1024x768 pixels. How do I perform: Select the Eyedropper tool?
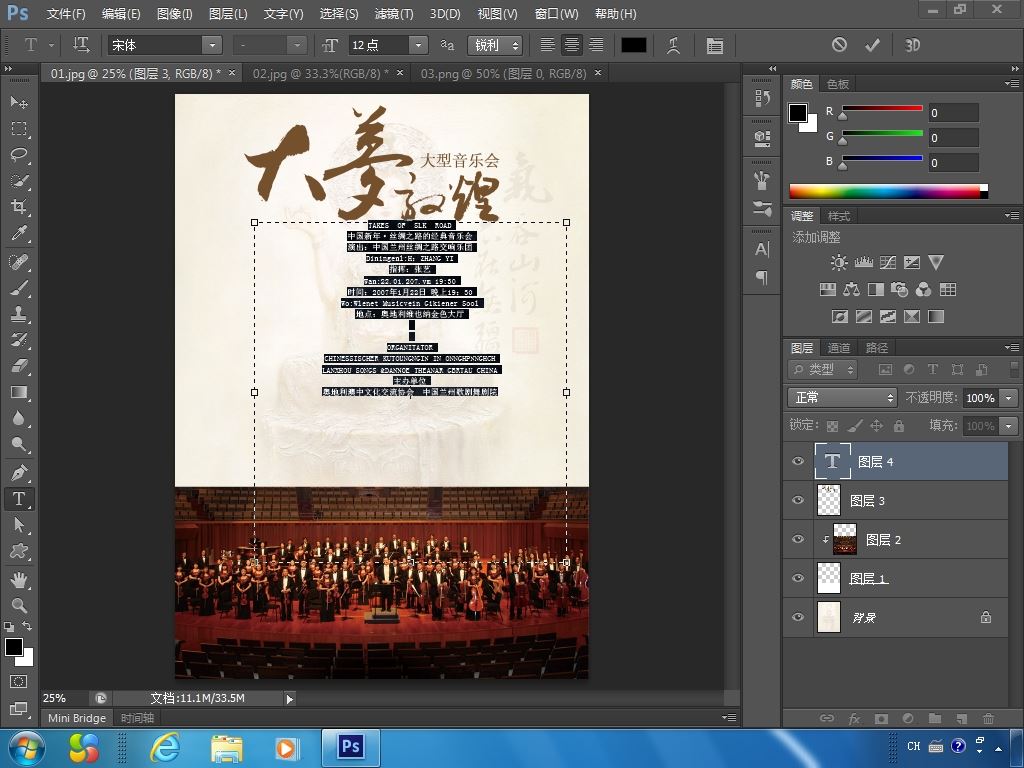point(19,233)
